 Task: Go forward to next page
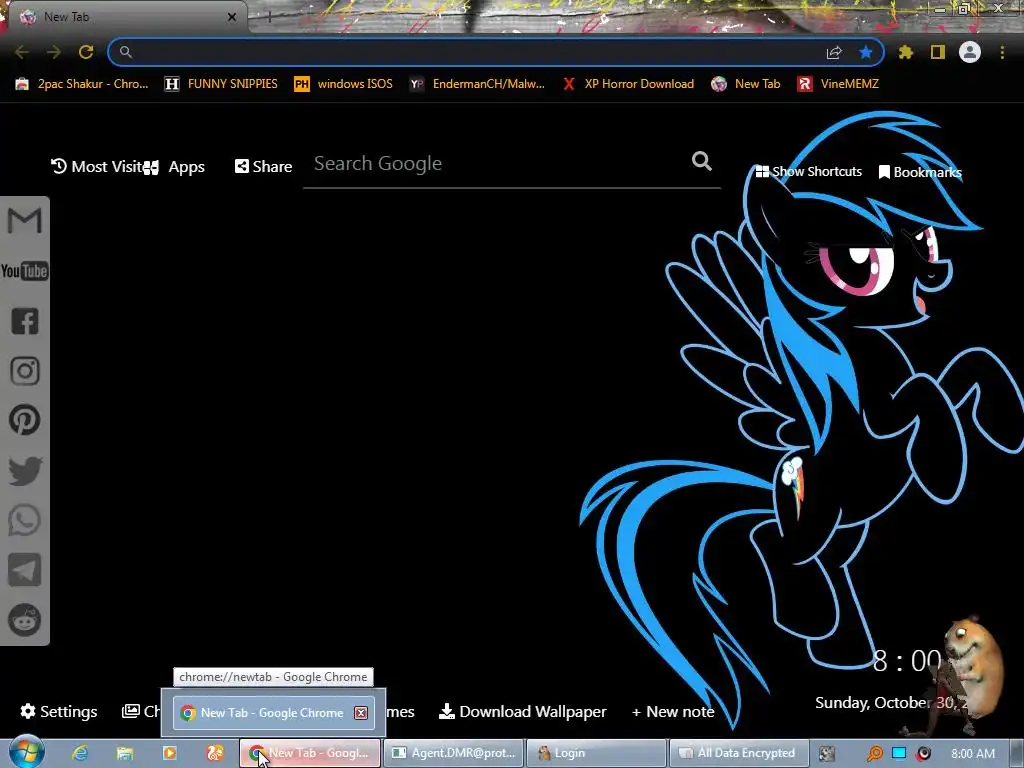click(x=54, y=52)
